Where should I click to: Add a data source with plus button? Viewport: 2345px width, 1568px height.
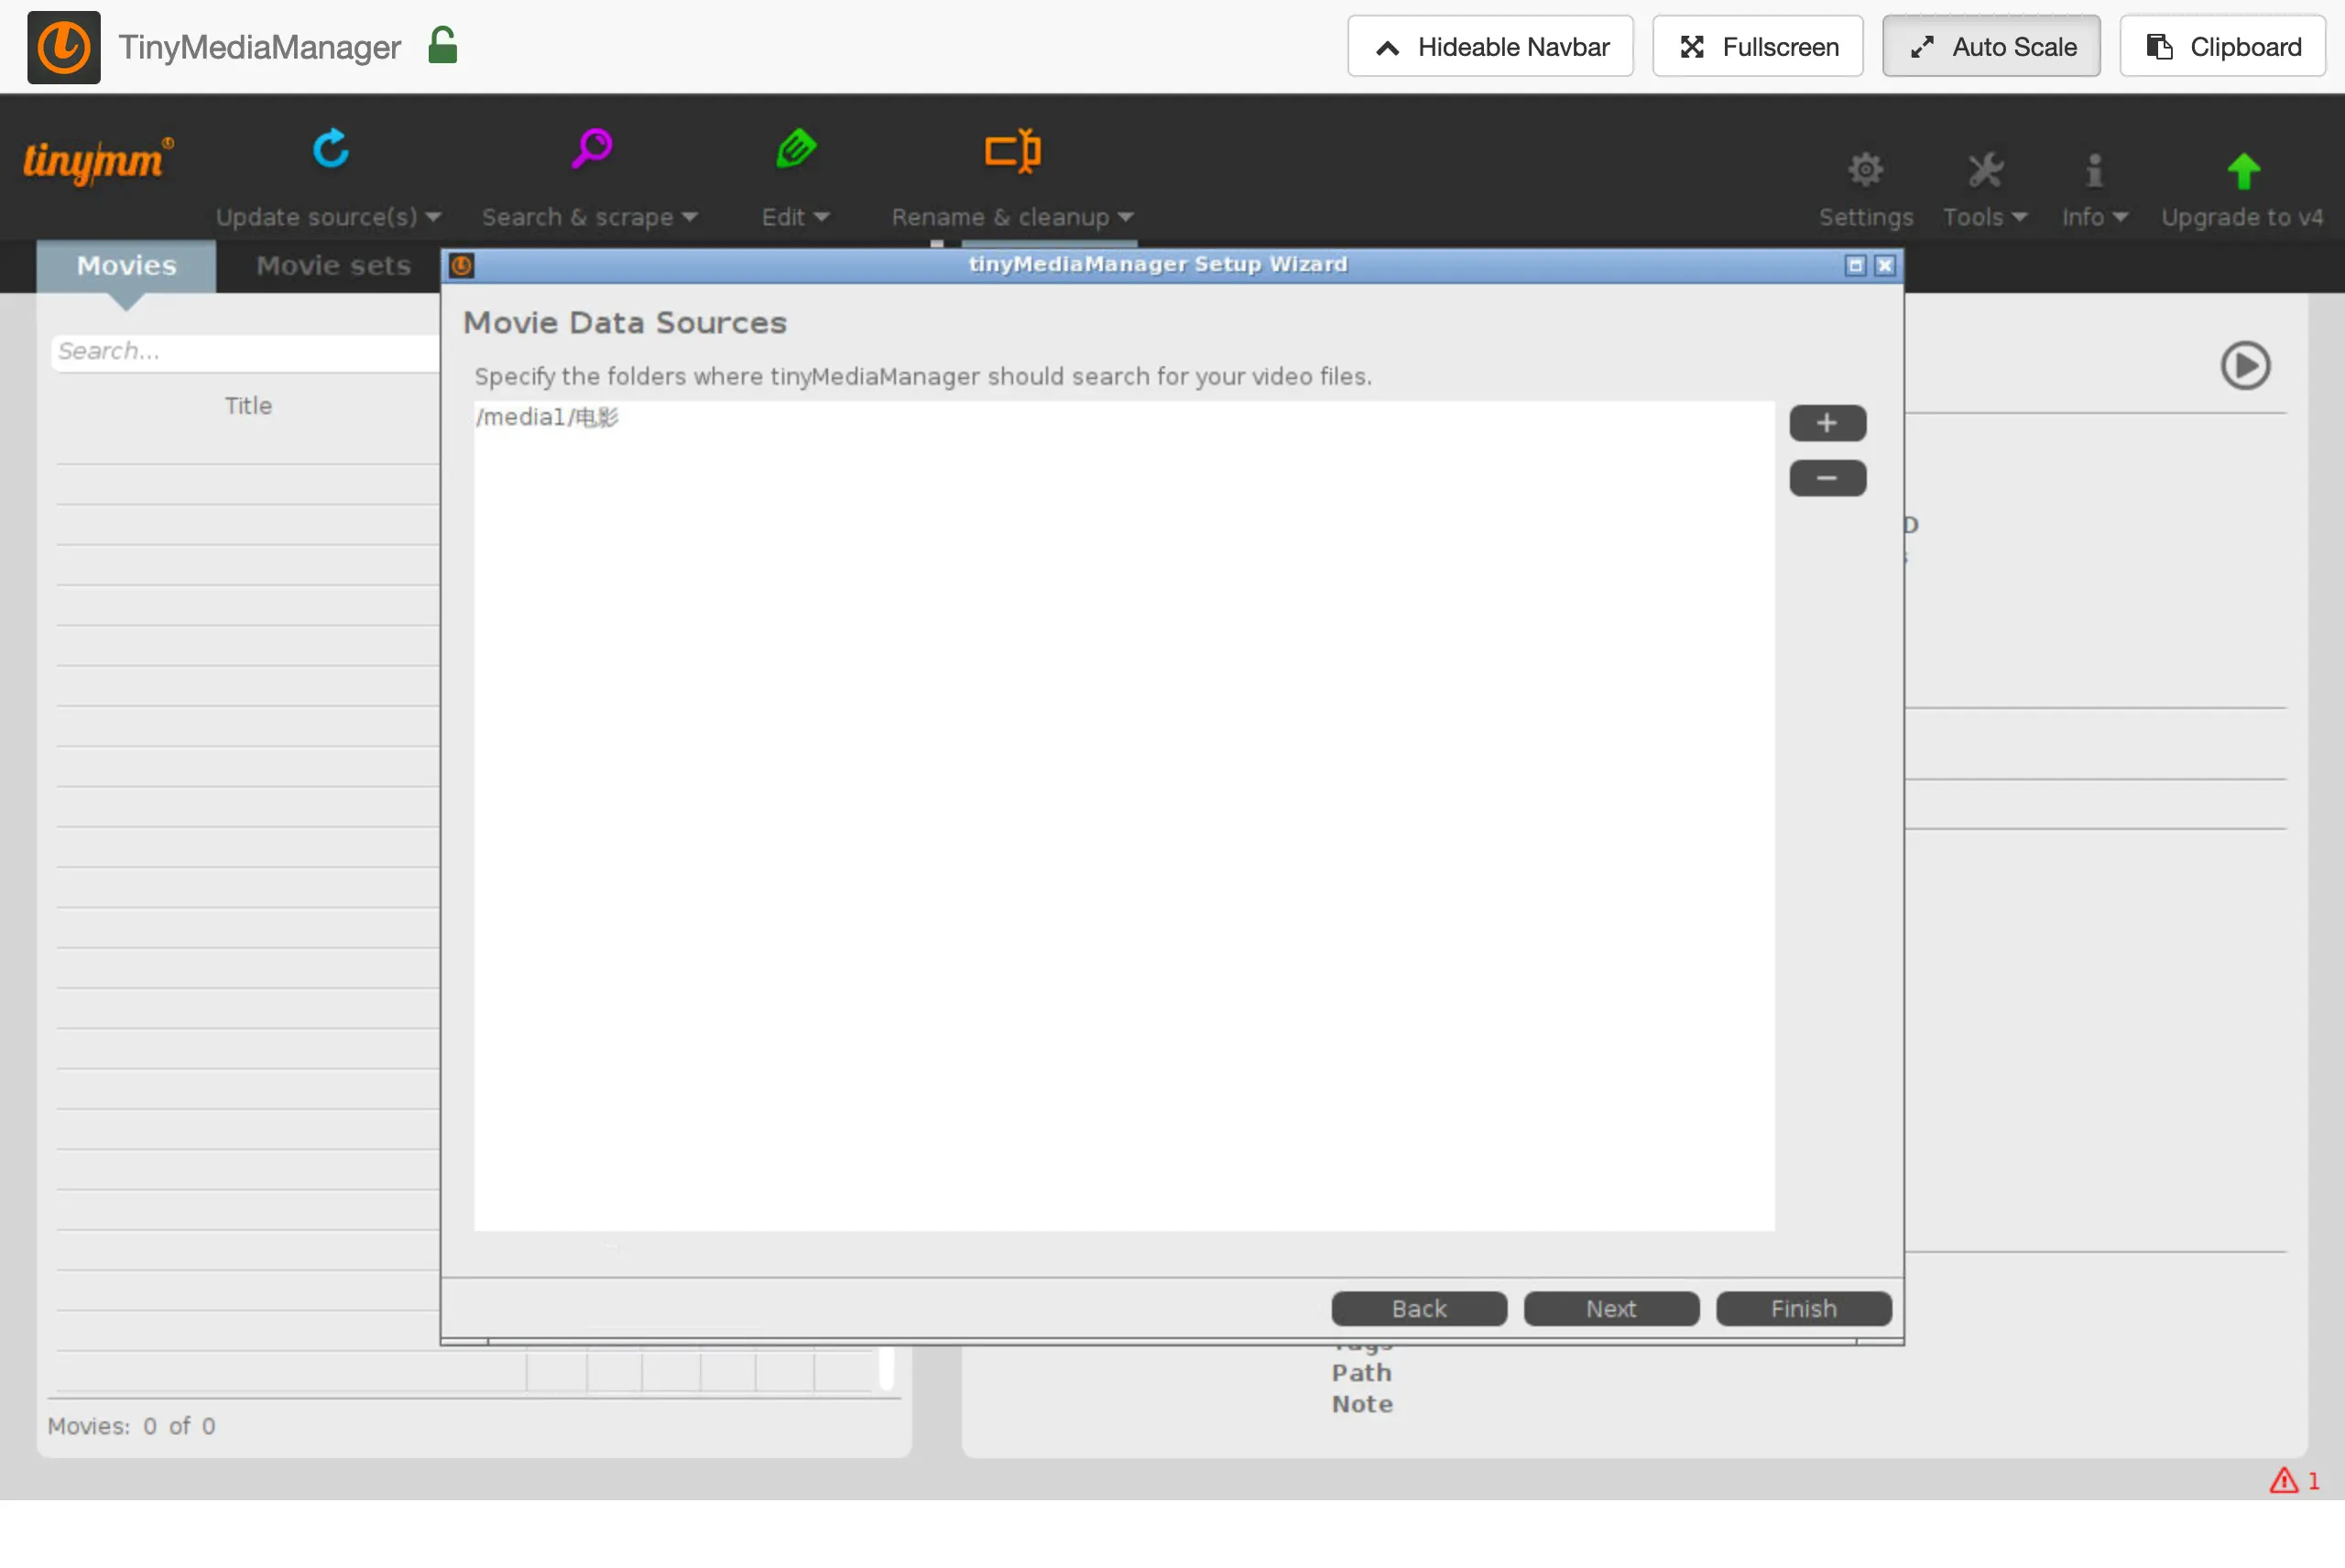click(1827, 423)
